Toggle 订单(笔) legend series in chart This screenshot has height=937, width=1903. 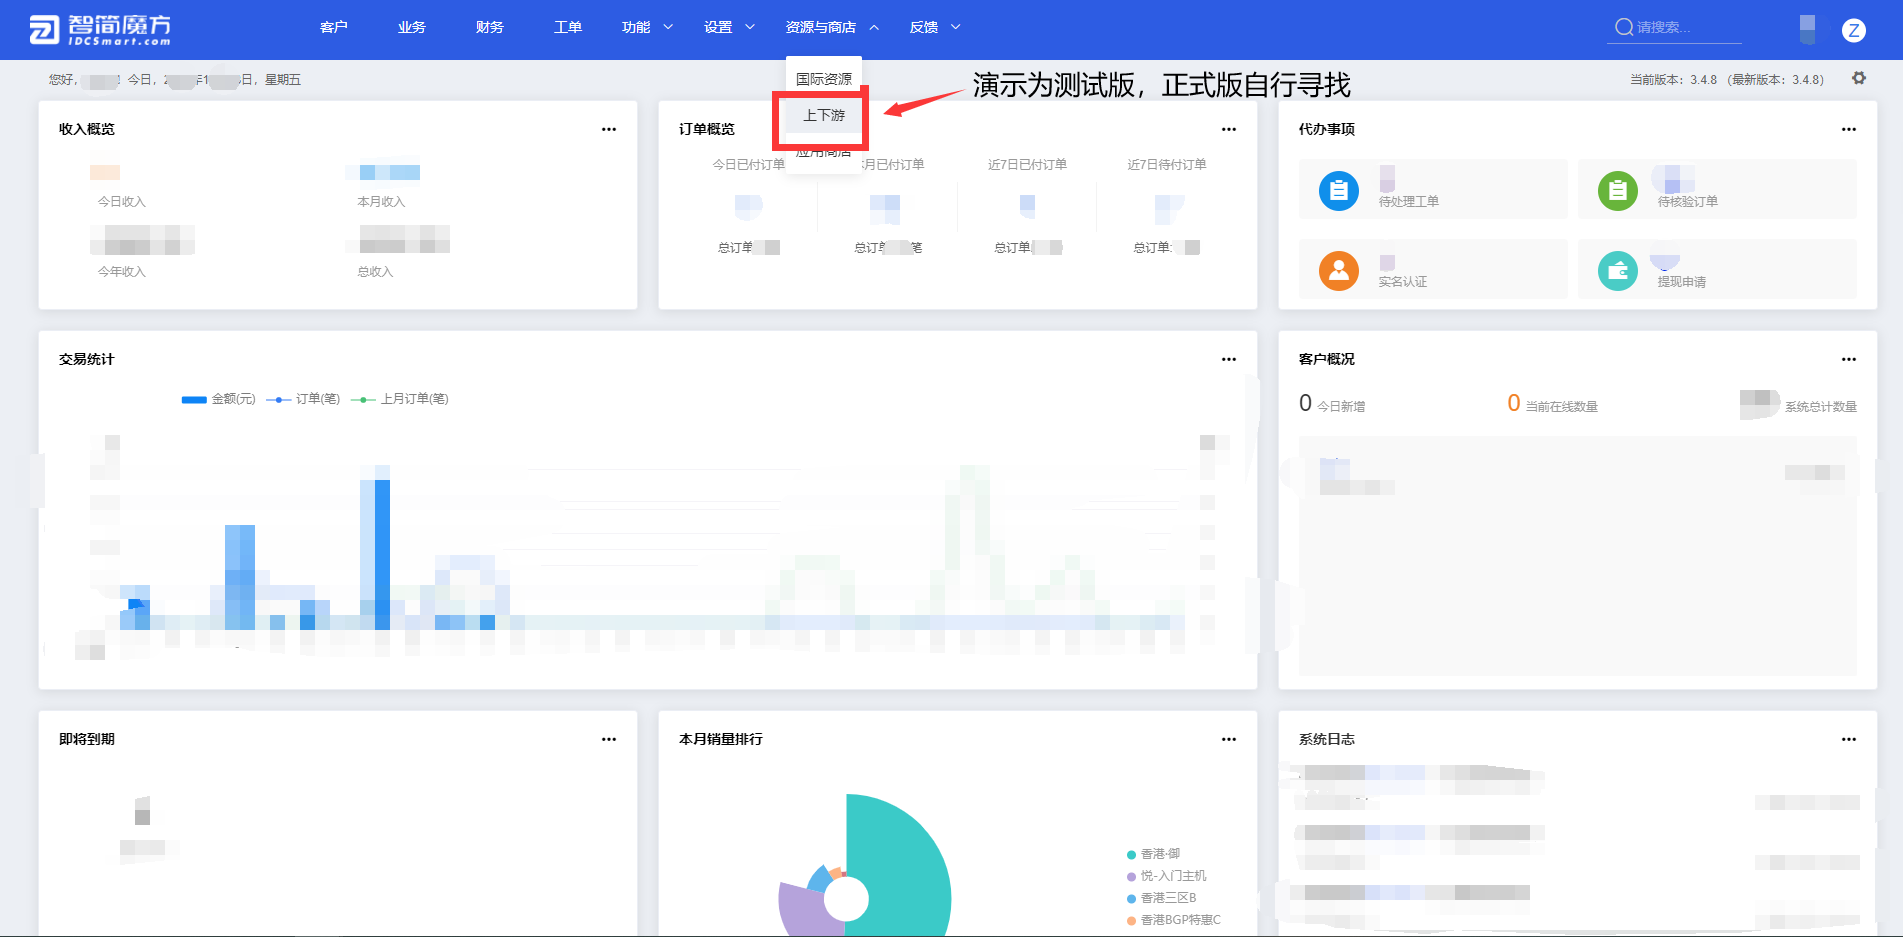coord(303,399)
